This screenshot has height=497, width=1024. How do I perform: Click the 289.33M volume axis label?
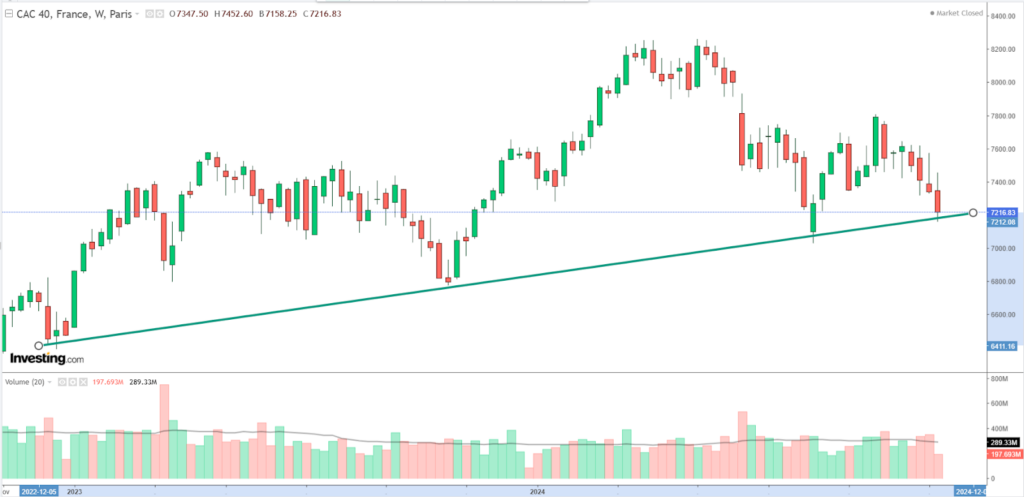coord(1001,442)
